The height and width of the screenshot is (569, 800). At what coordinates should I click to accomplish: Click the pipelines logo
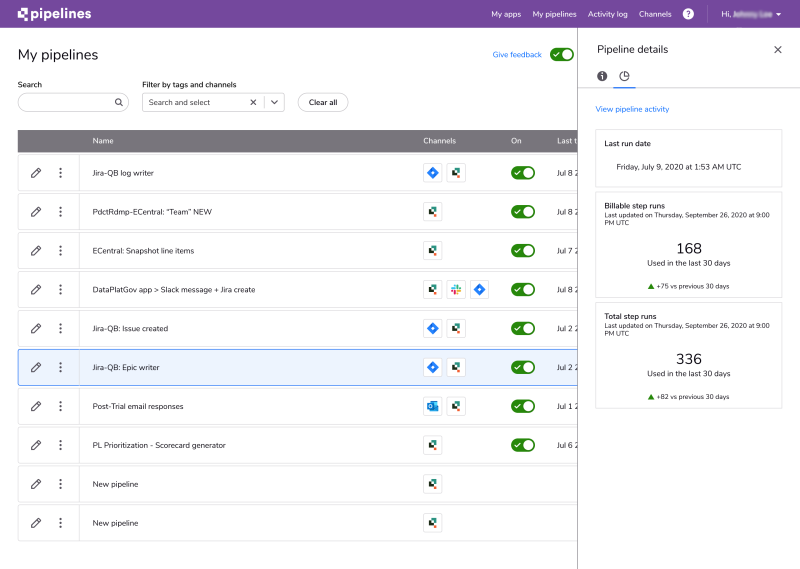[x=55, y=14]
